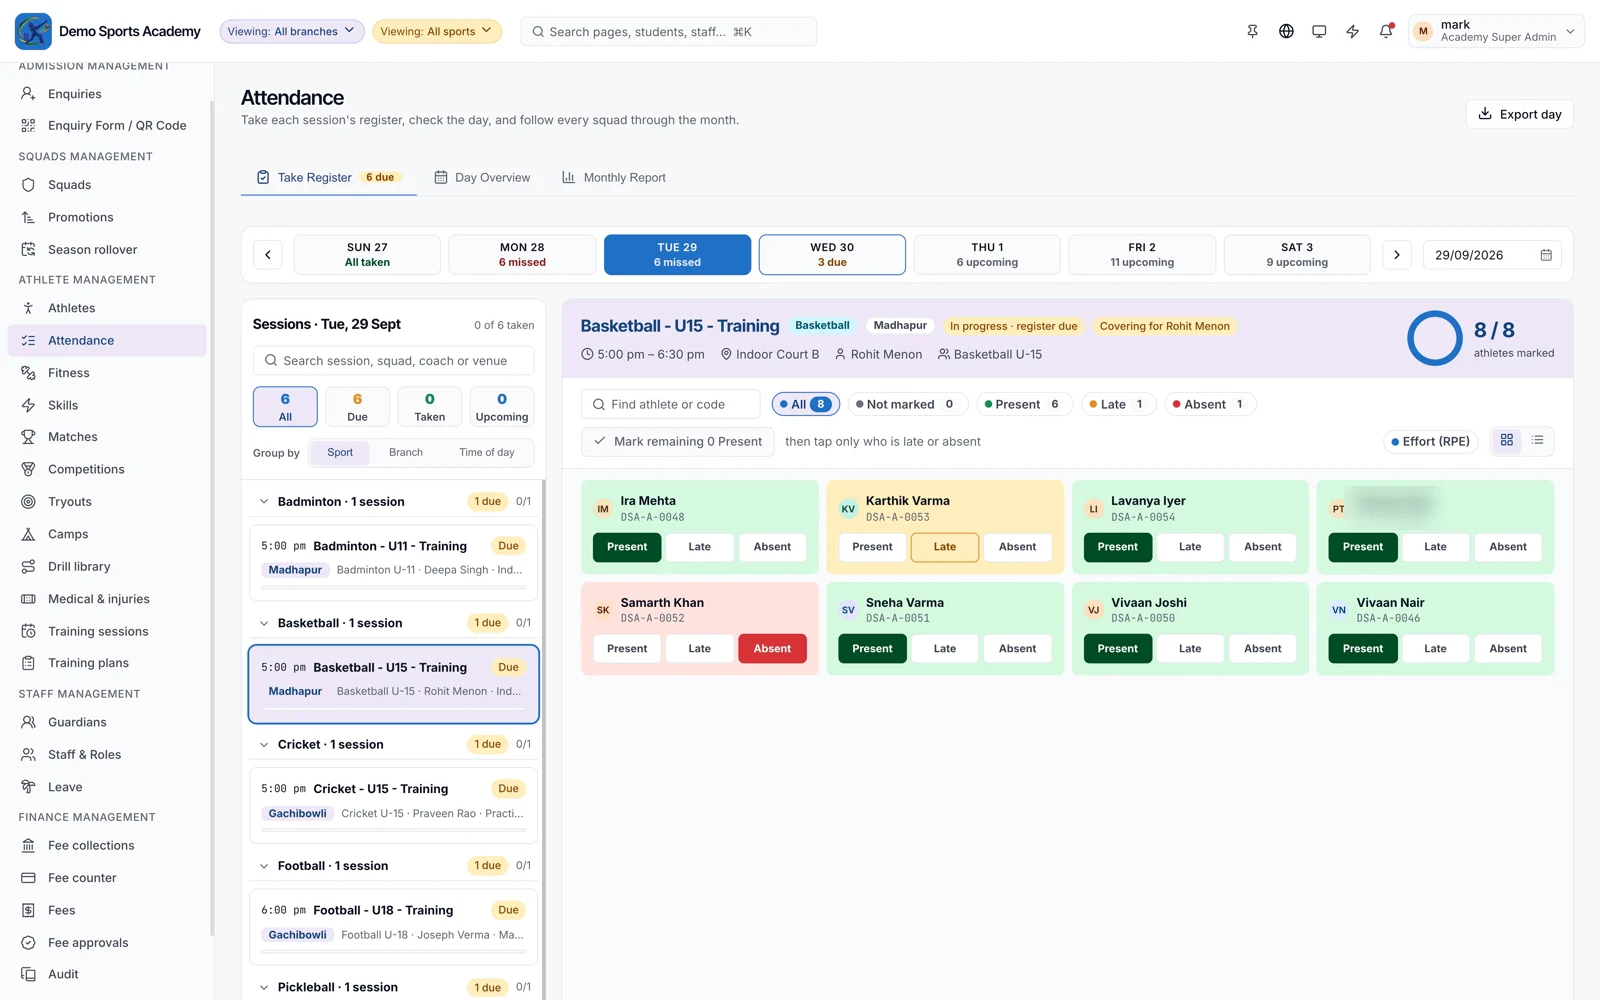
Task: Click Mark remaining 0 Present button
Action: click(x=678, y=441)
